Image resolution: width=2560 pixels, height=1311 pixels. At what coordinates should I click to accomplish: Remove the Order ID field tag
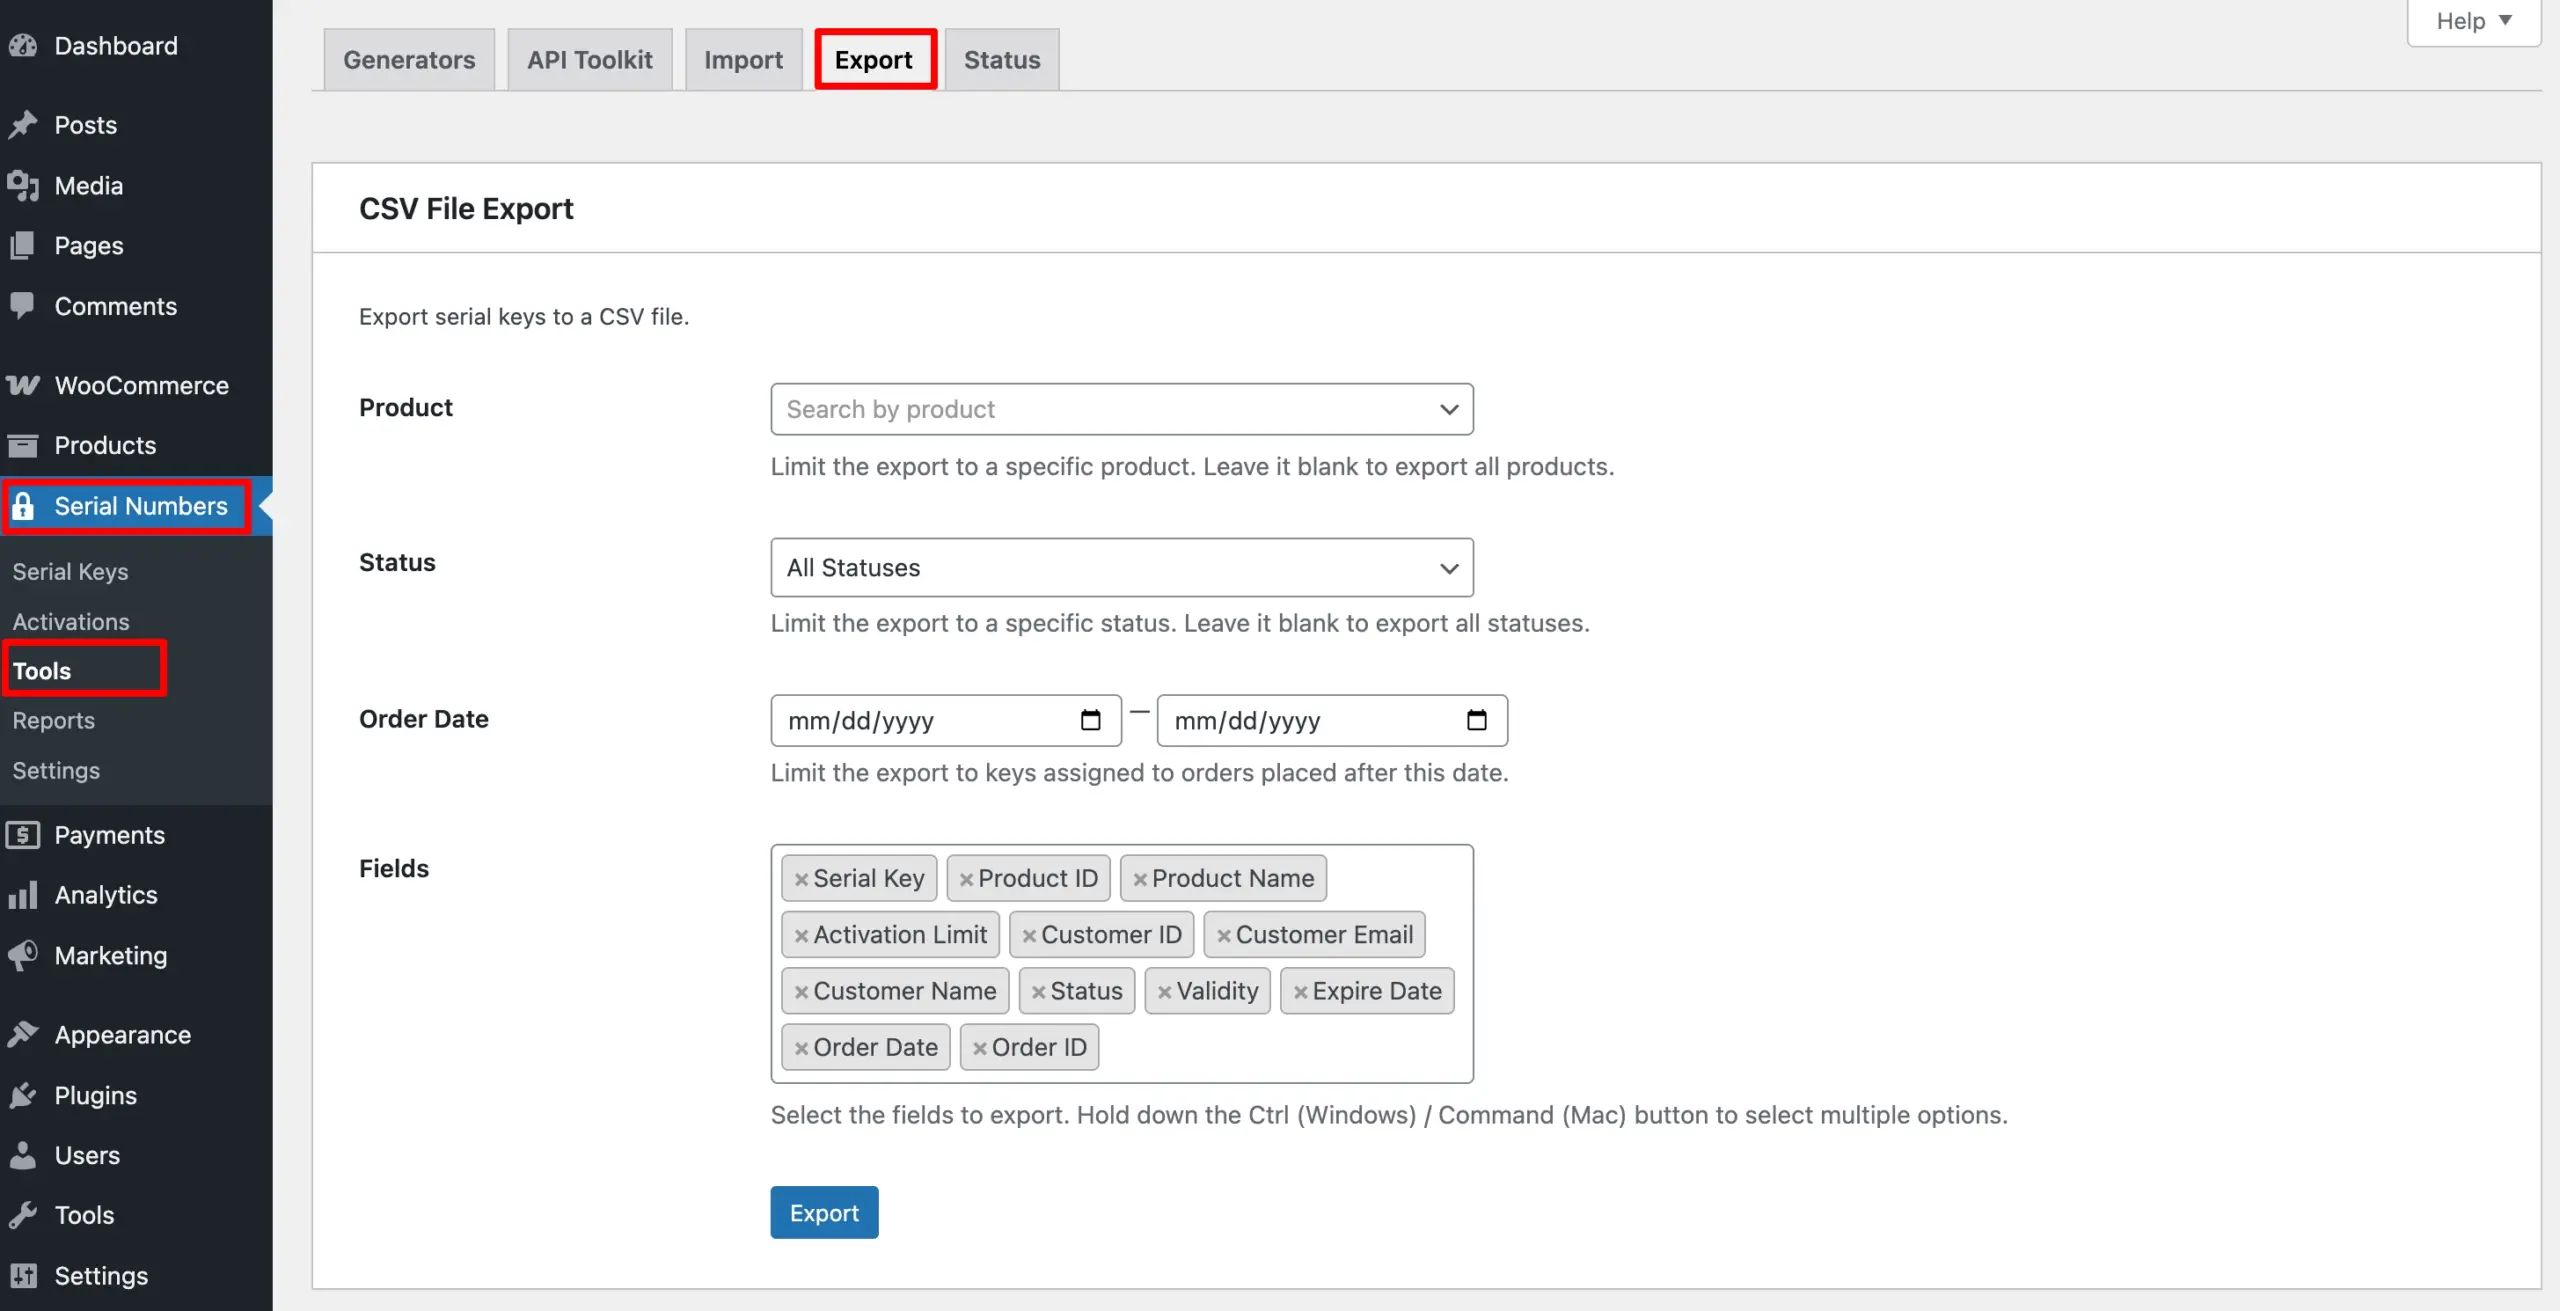point(979,1048)
